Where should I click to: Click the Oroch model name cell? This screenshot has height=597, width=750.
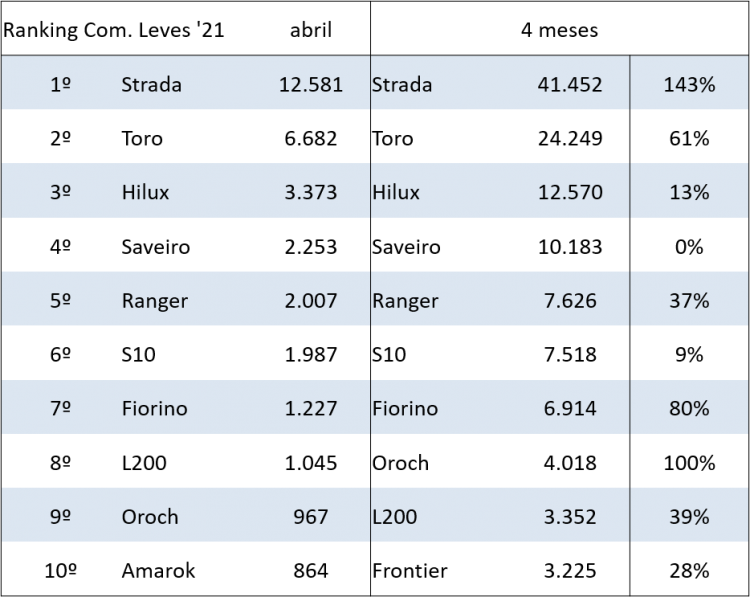pyautogui.click(x=150, y=517)
